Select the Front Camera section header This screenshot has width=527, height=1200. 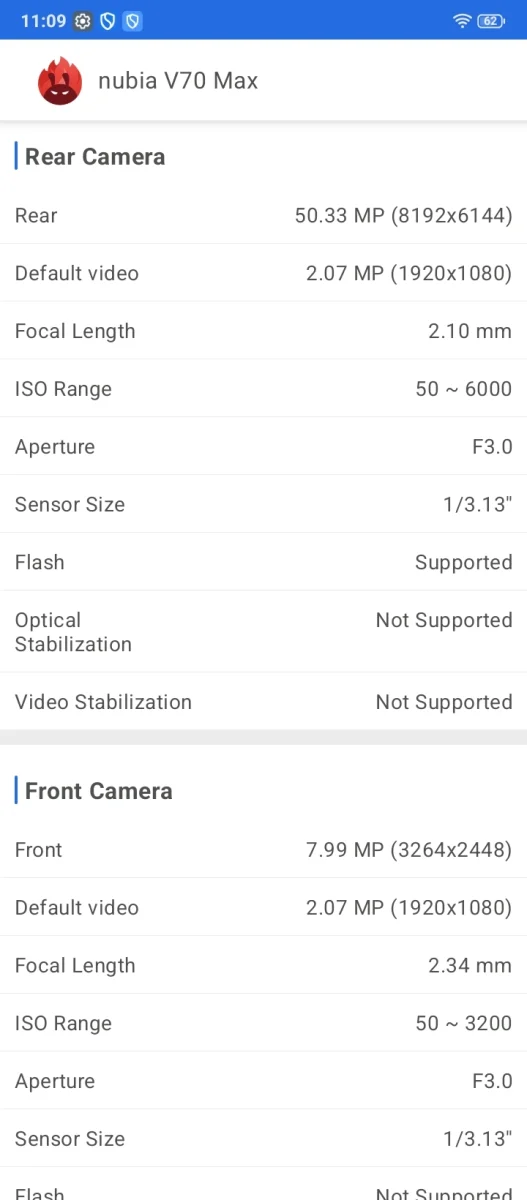coord(99,791)
